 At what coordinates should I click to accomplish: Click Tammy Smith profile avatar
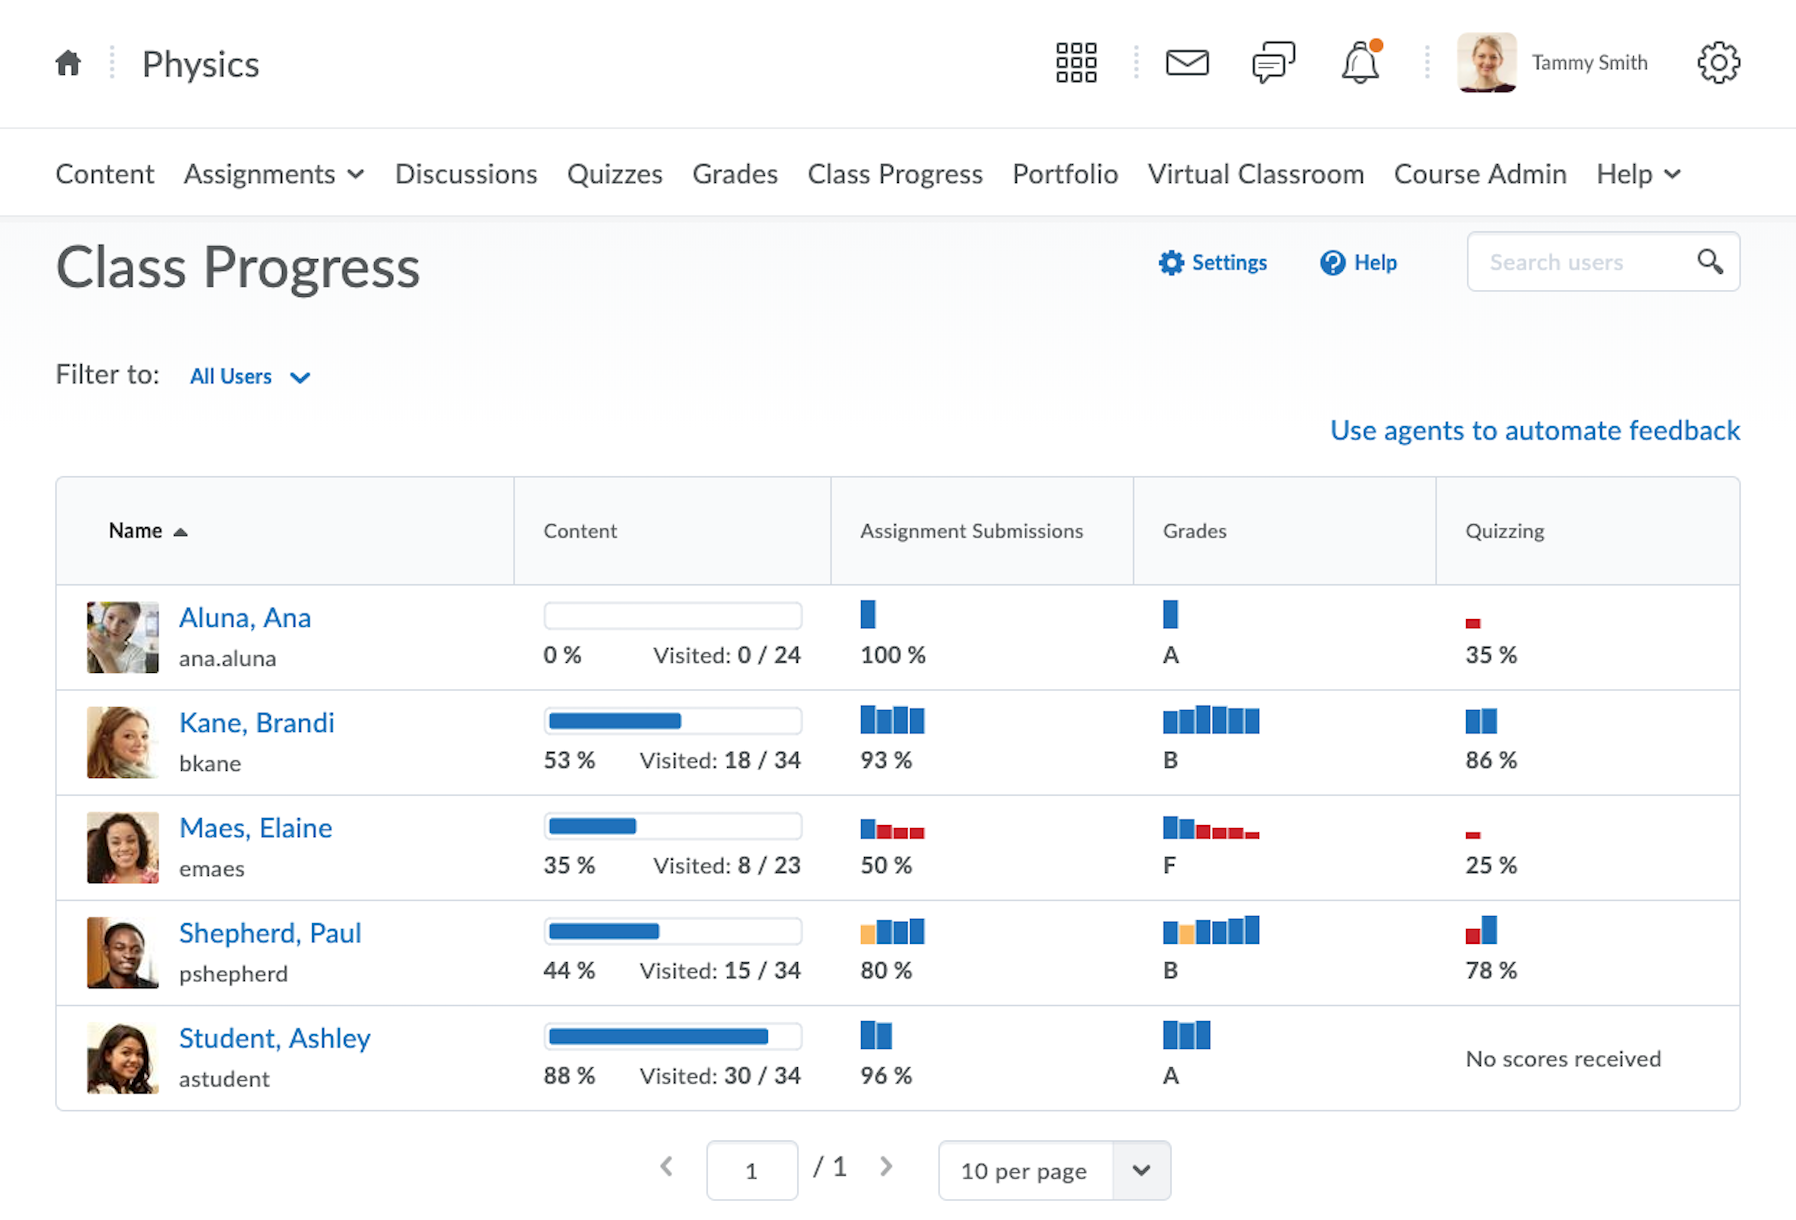coord(1486,63)
